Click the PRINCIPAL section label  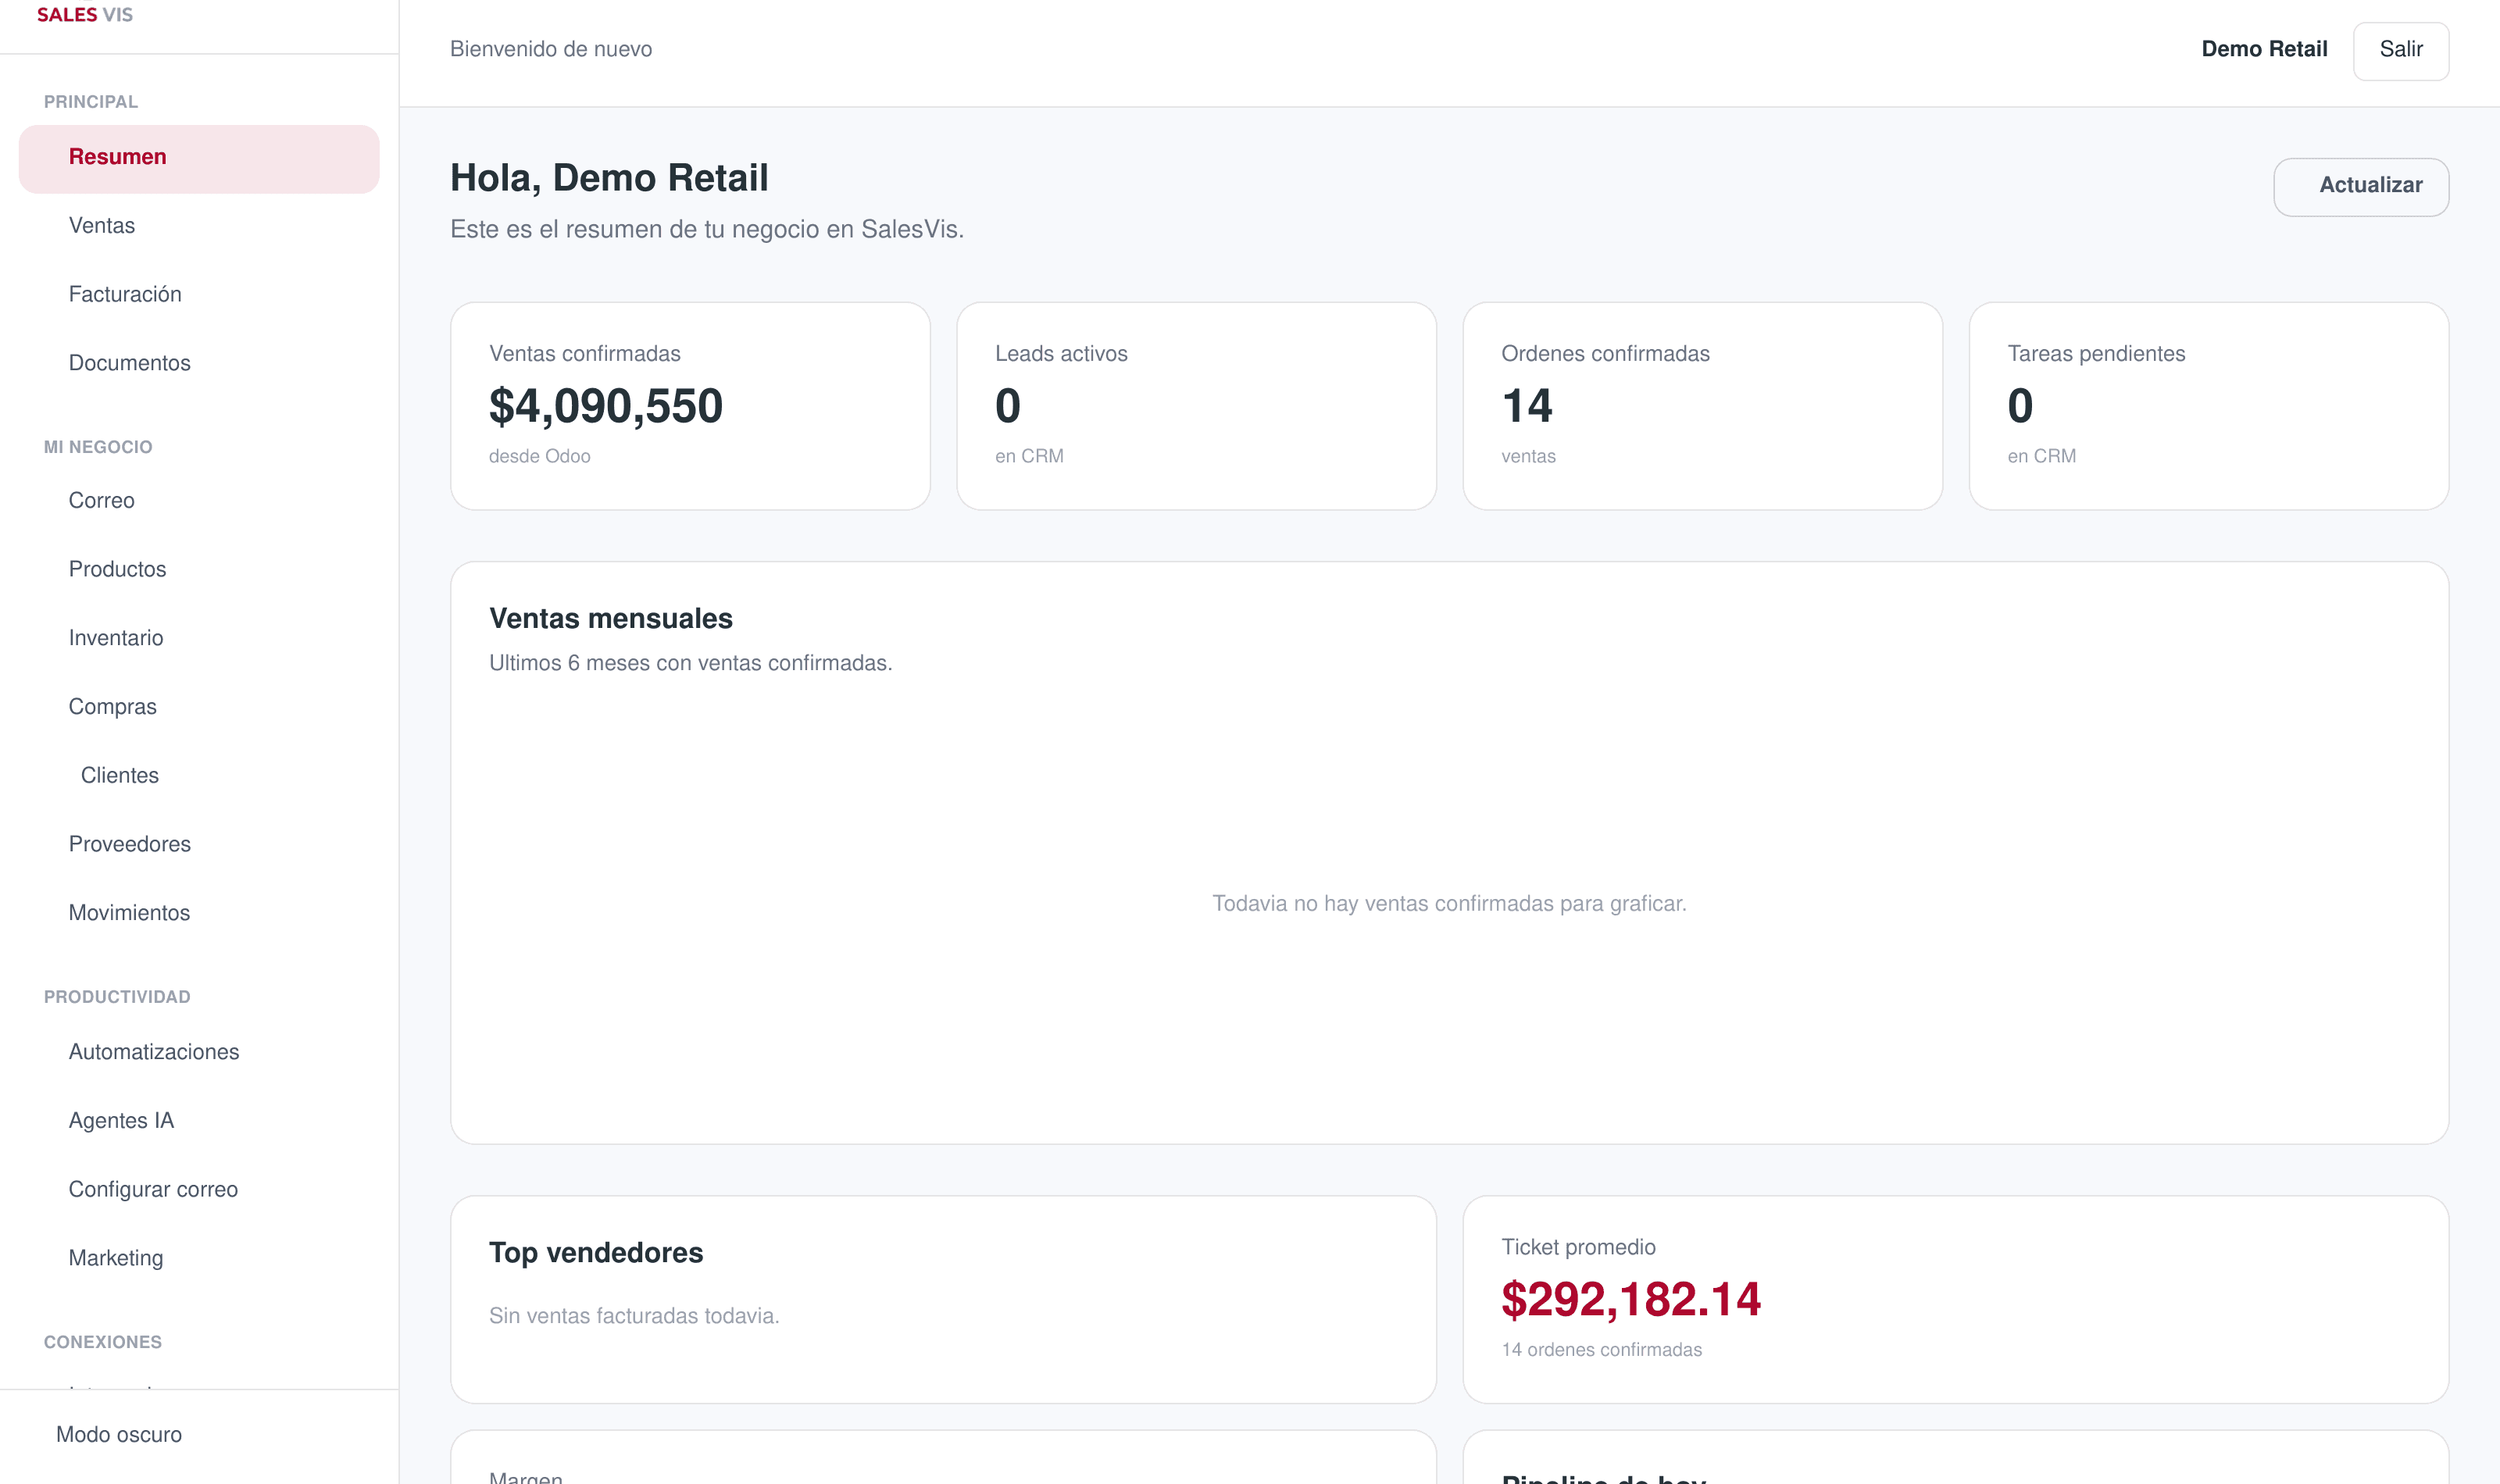point(91,102)
